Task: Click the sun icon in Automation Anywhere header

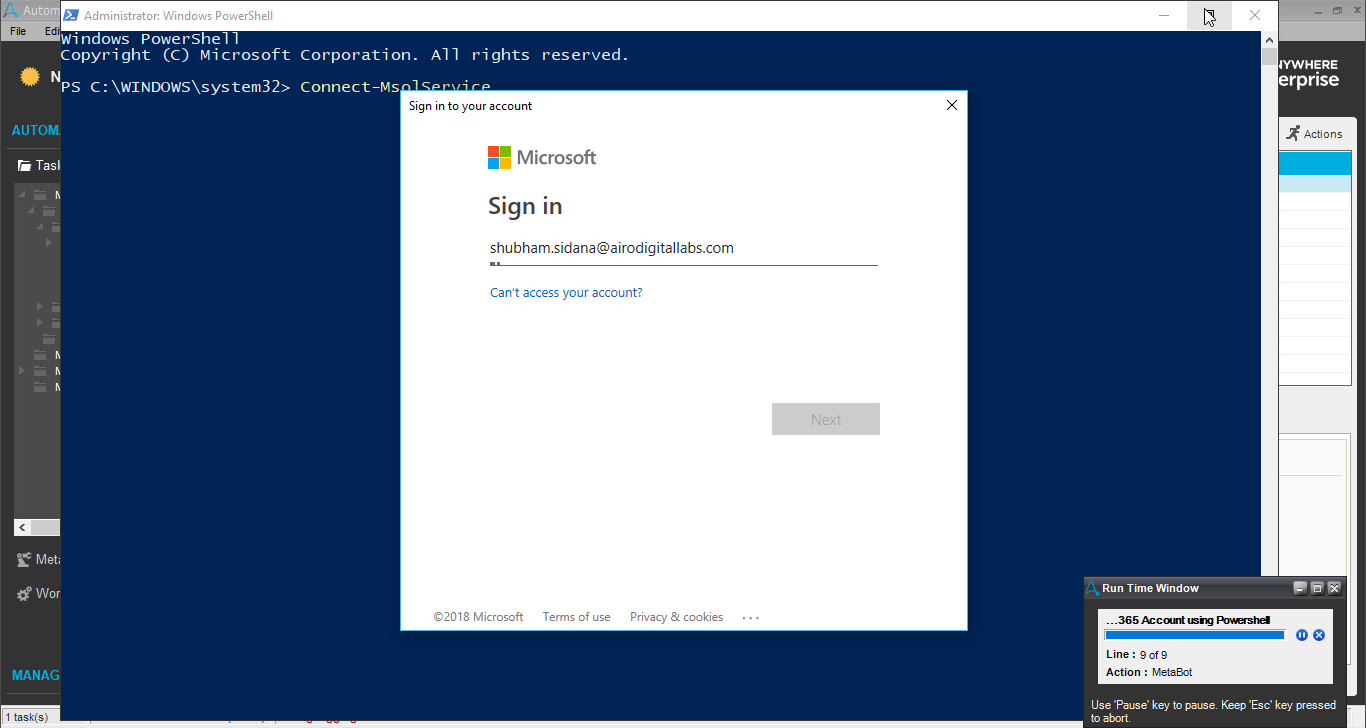Action: pos(30,76)
